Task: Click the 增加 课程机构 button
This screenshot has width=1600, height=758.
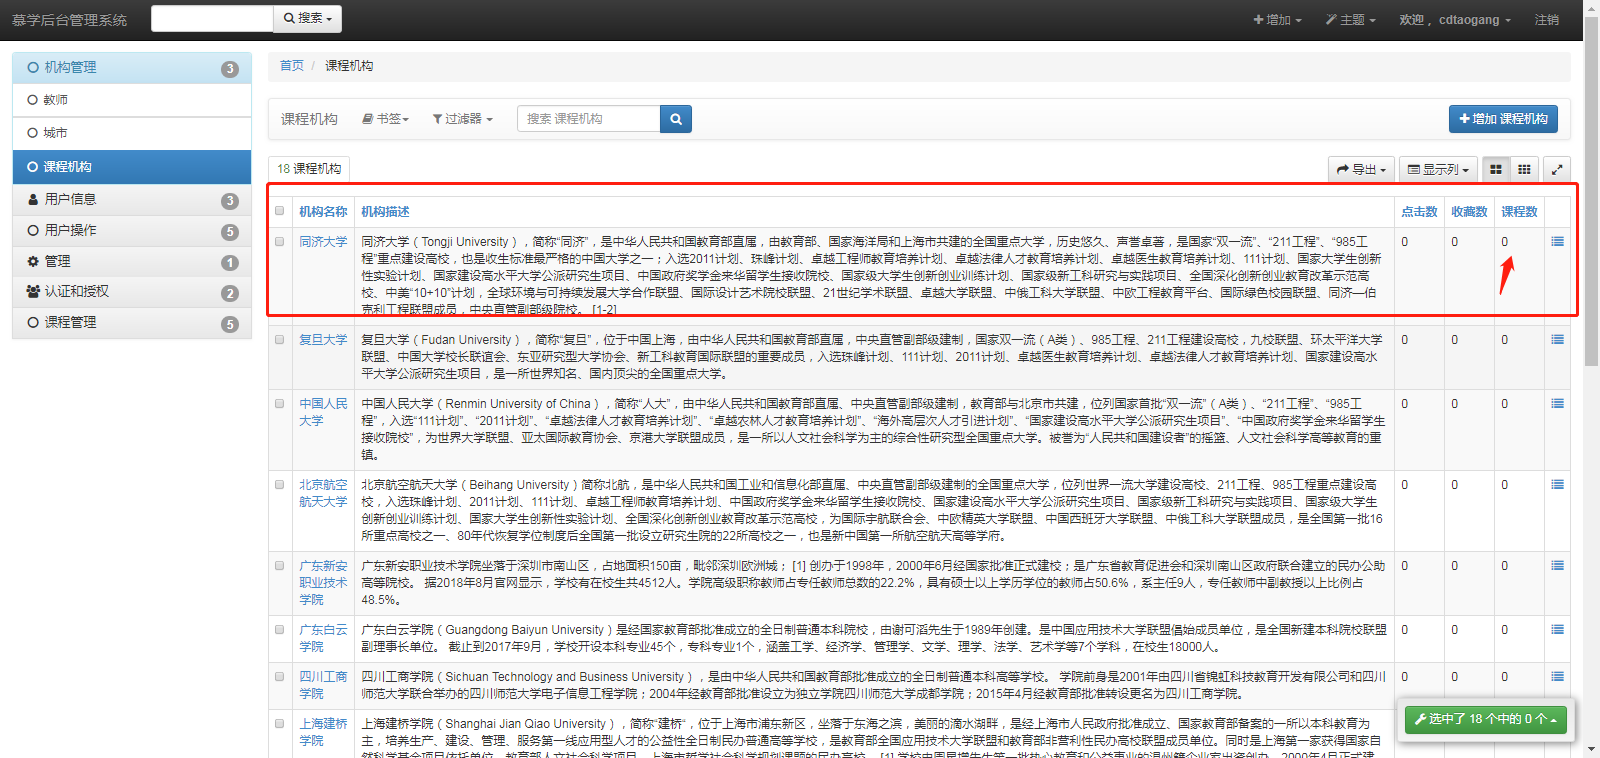Action: (x=1503, y=119)
